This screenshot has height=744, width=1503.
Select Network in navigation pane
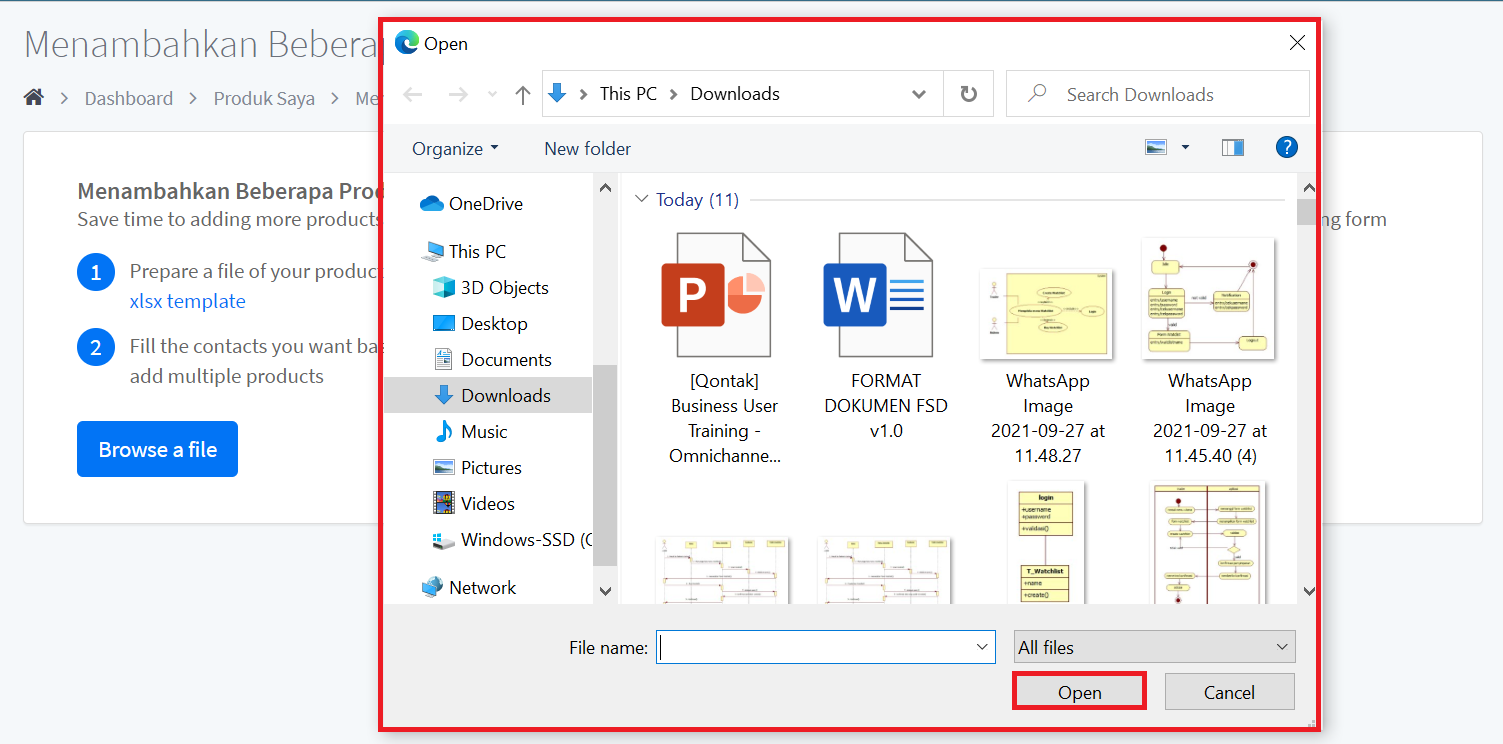[469, 588]
